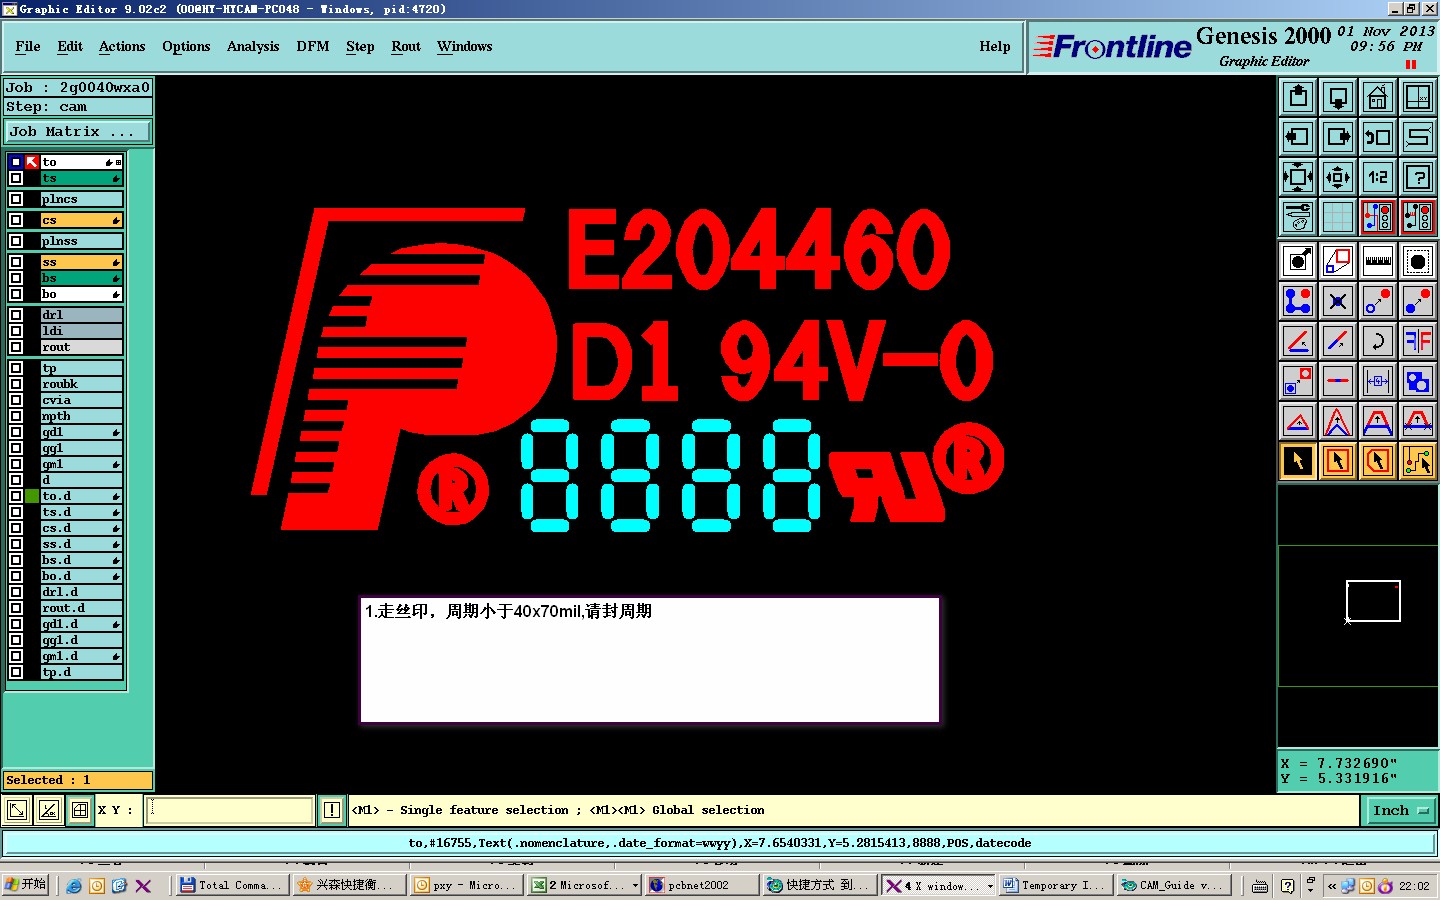Select the rectangle area selection arrow tool

(1338, 461)
